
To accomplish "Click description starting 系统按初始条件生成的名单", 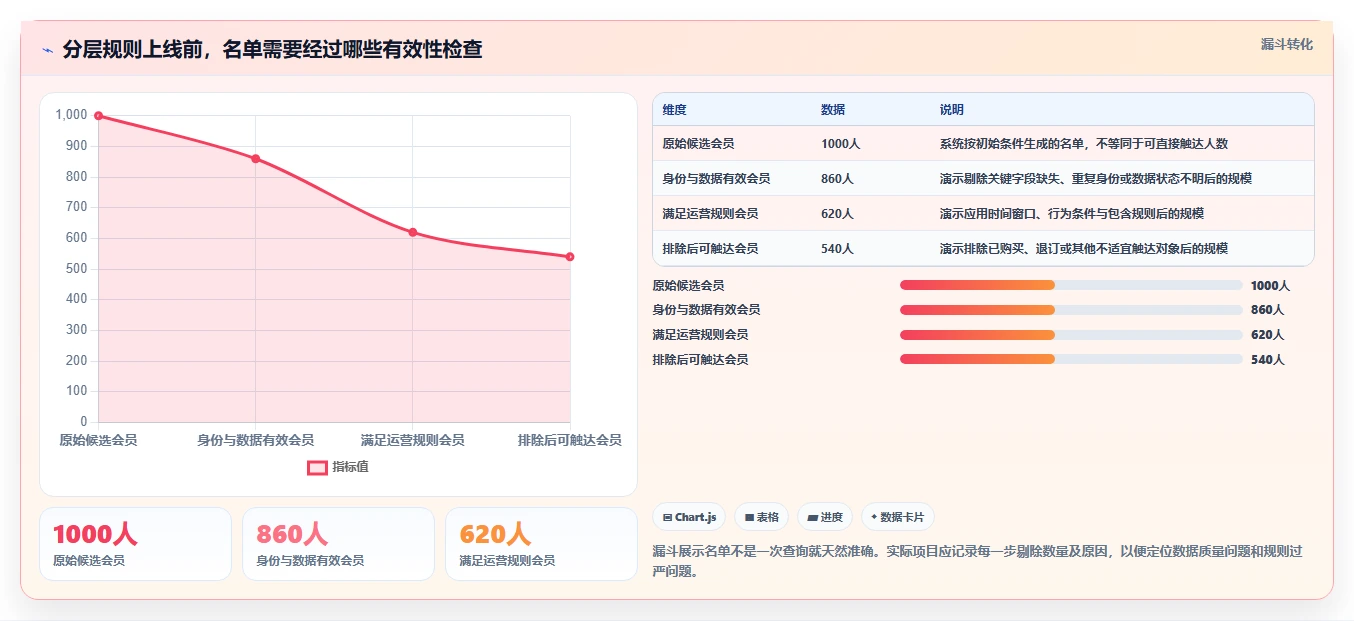I will [x=1083, y=144].
